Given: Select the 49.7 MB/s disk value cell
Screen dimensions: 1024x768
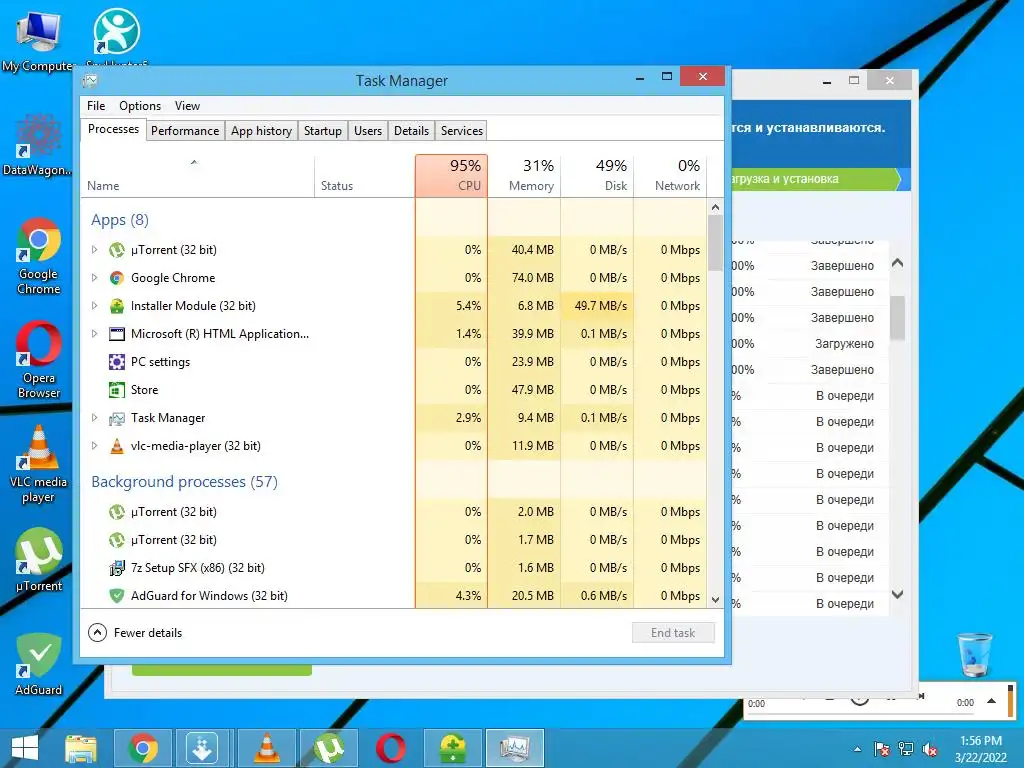Looking at the screenshot, I should 597,306.
